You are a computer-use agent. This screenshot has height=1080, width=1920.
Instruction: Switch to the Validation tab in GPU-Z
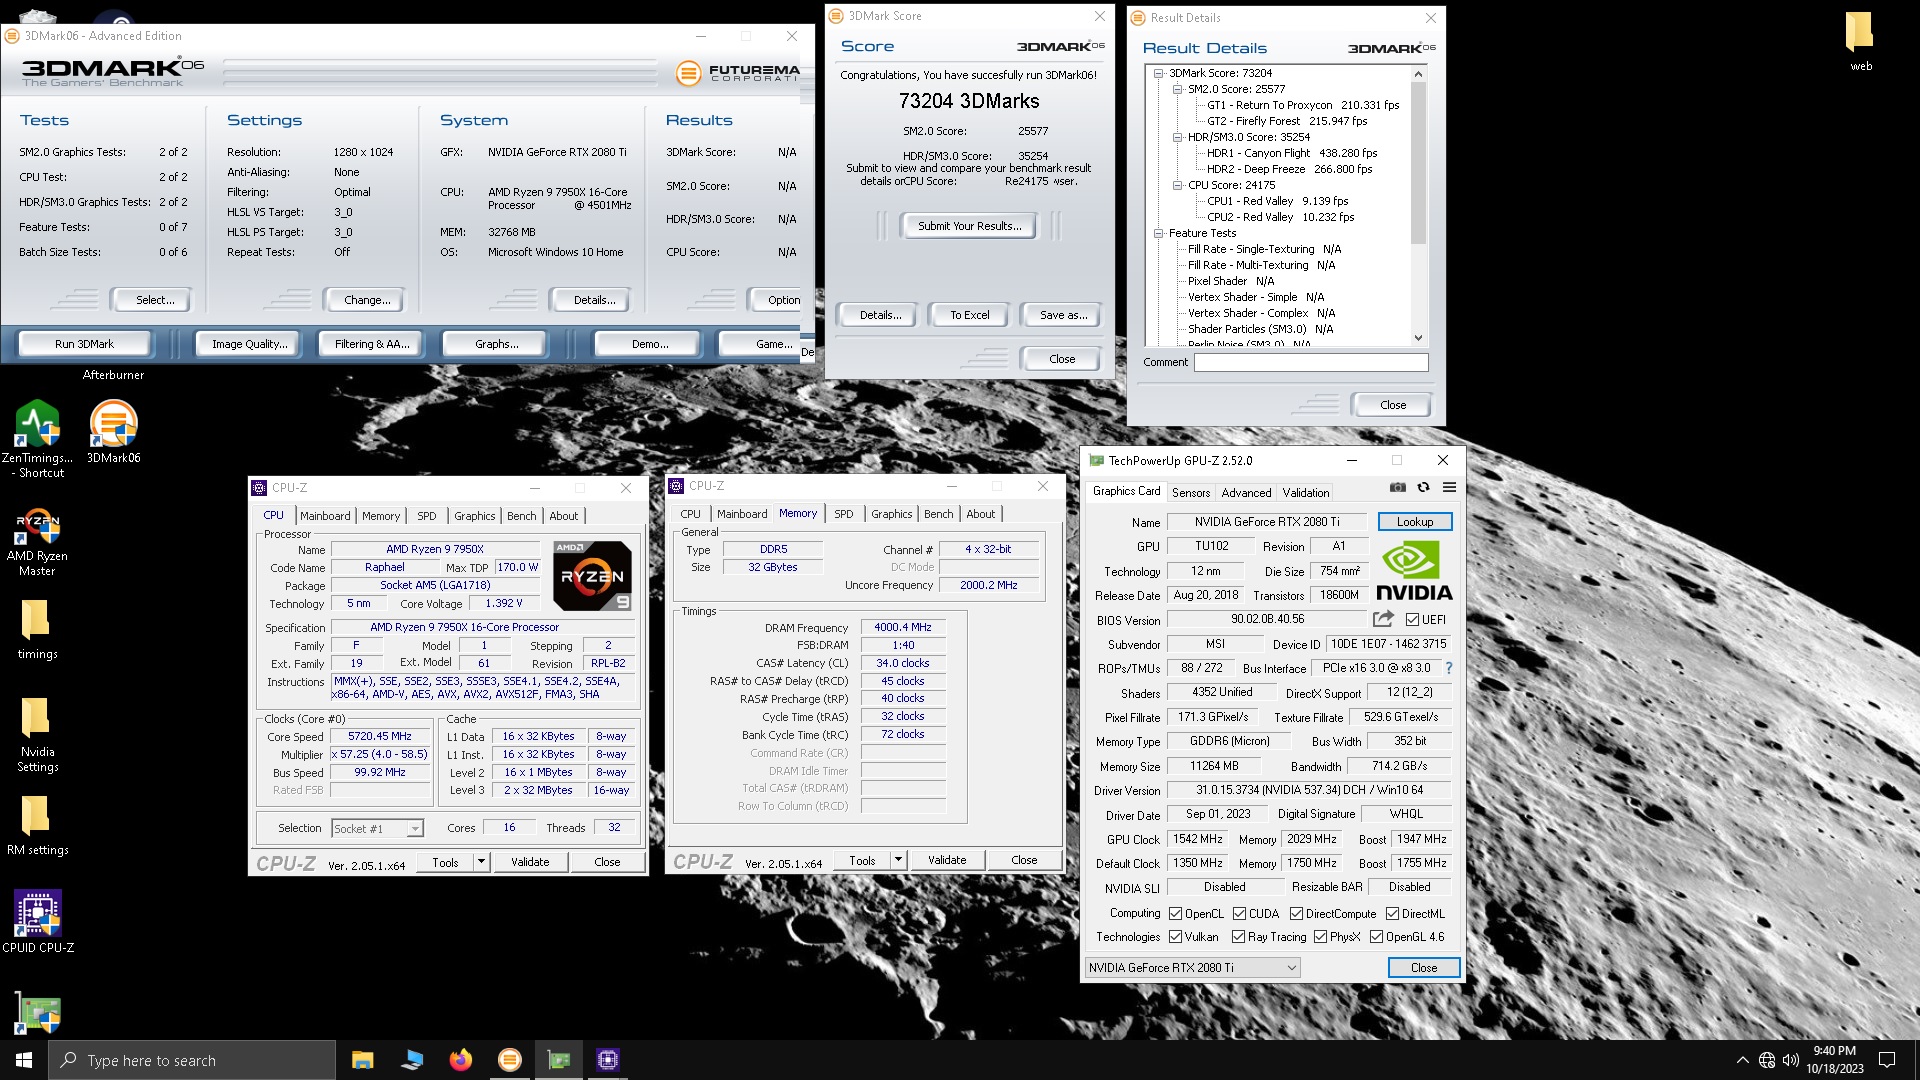(x=1306, y=493)
